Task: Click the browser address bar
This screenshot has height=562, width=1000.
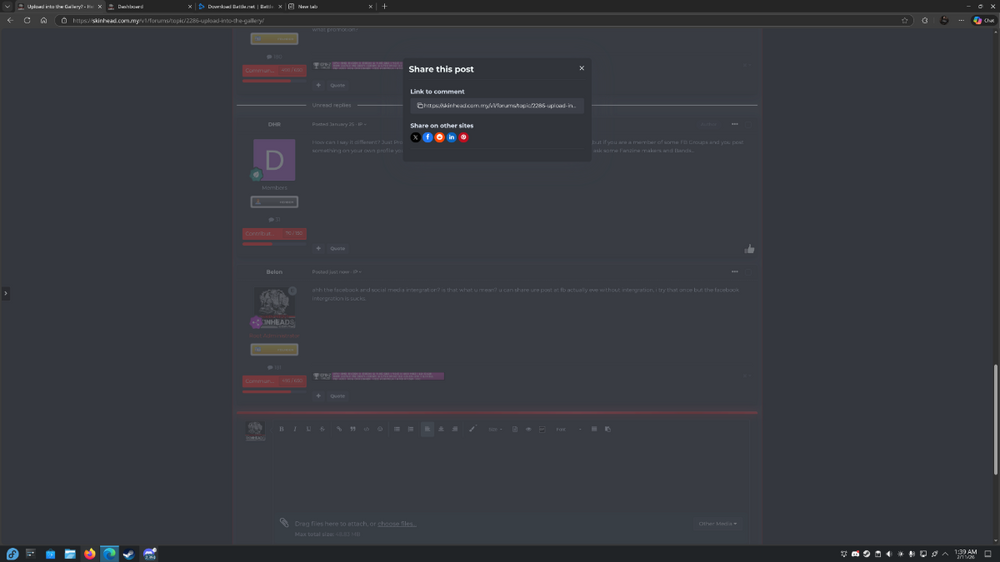Action: click(x=480, y=20)
